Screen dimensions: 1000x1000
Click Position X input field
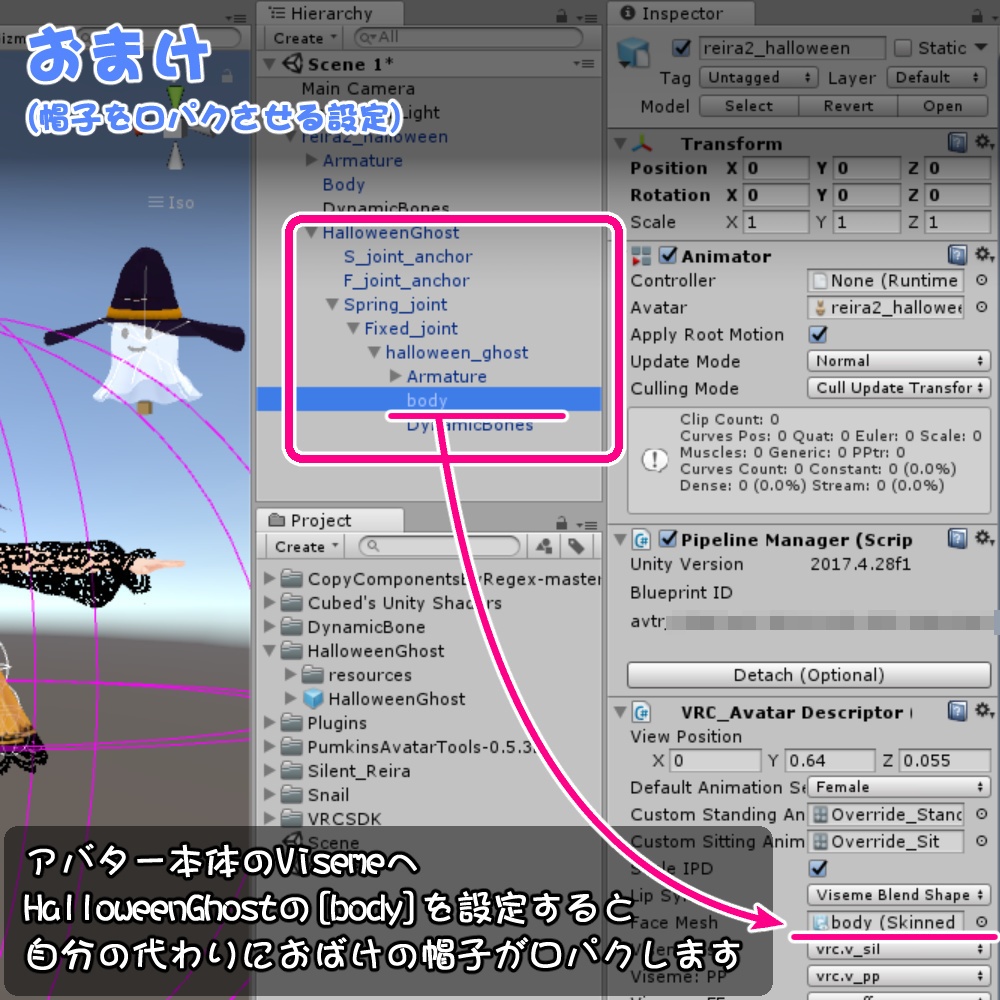point(776,168)
